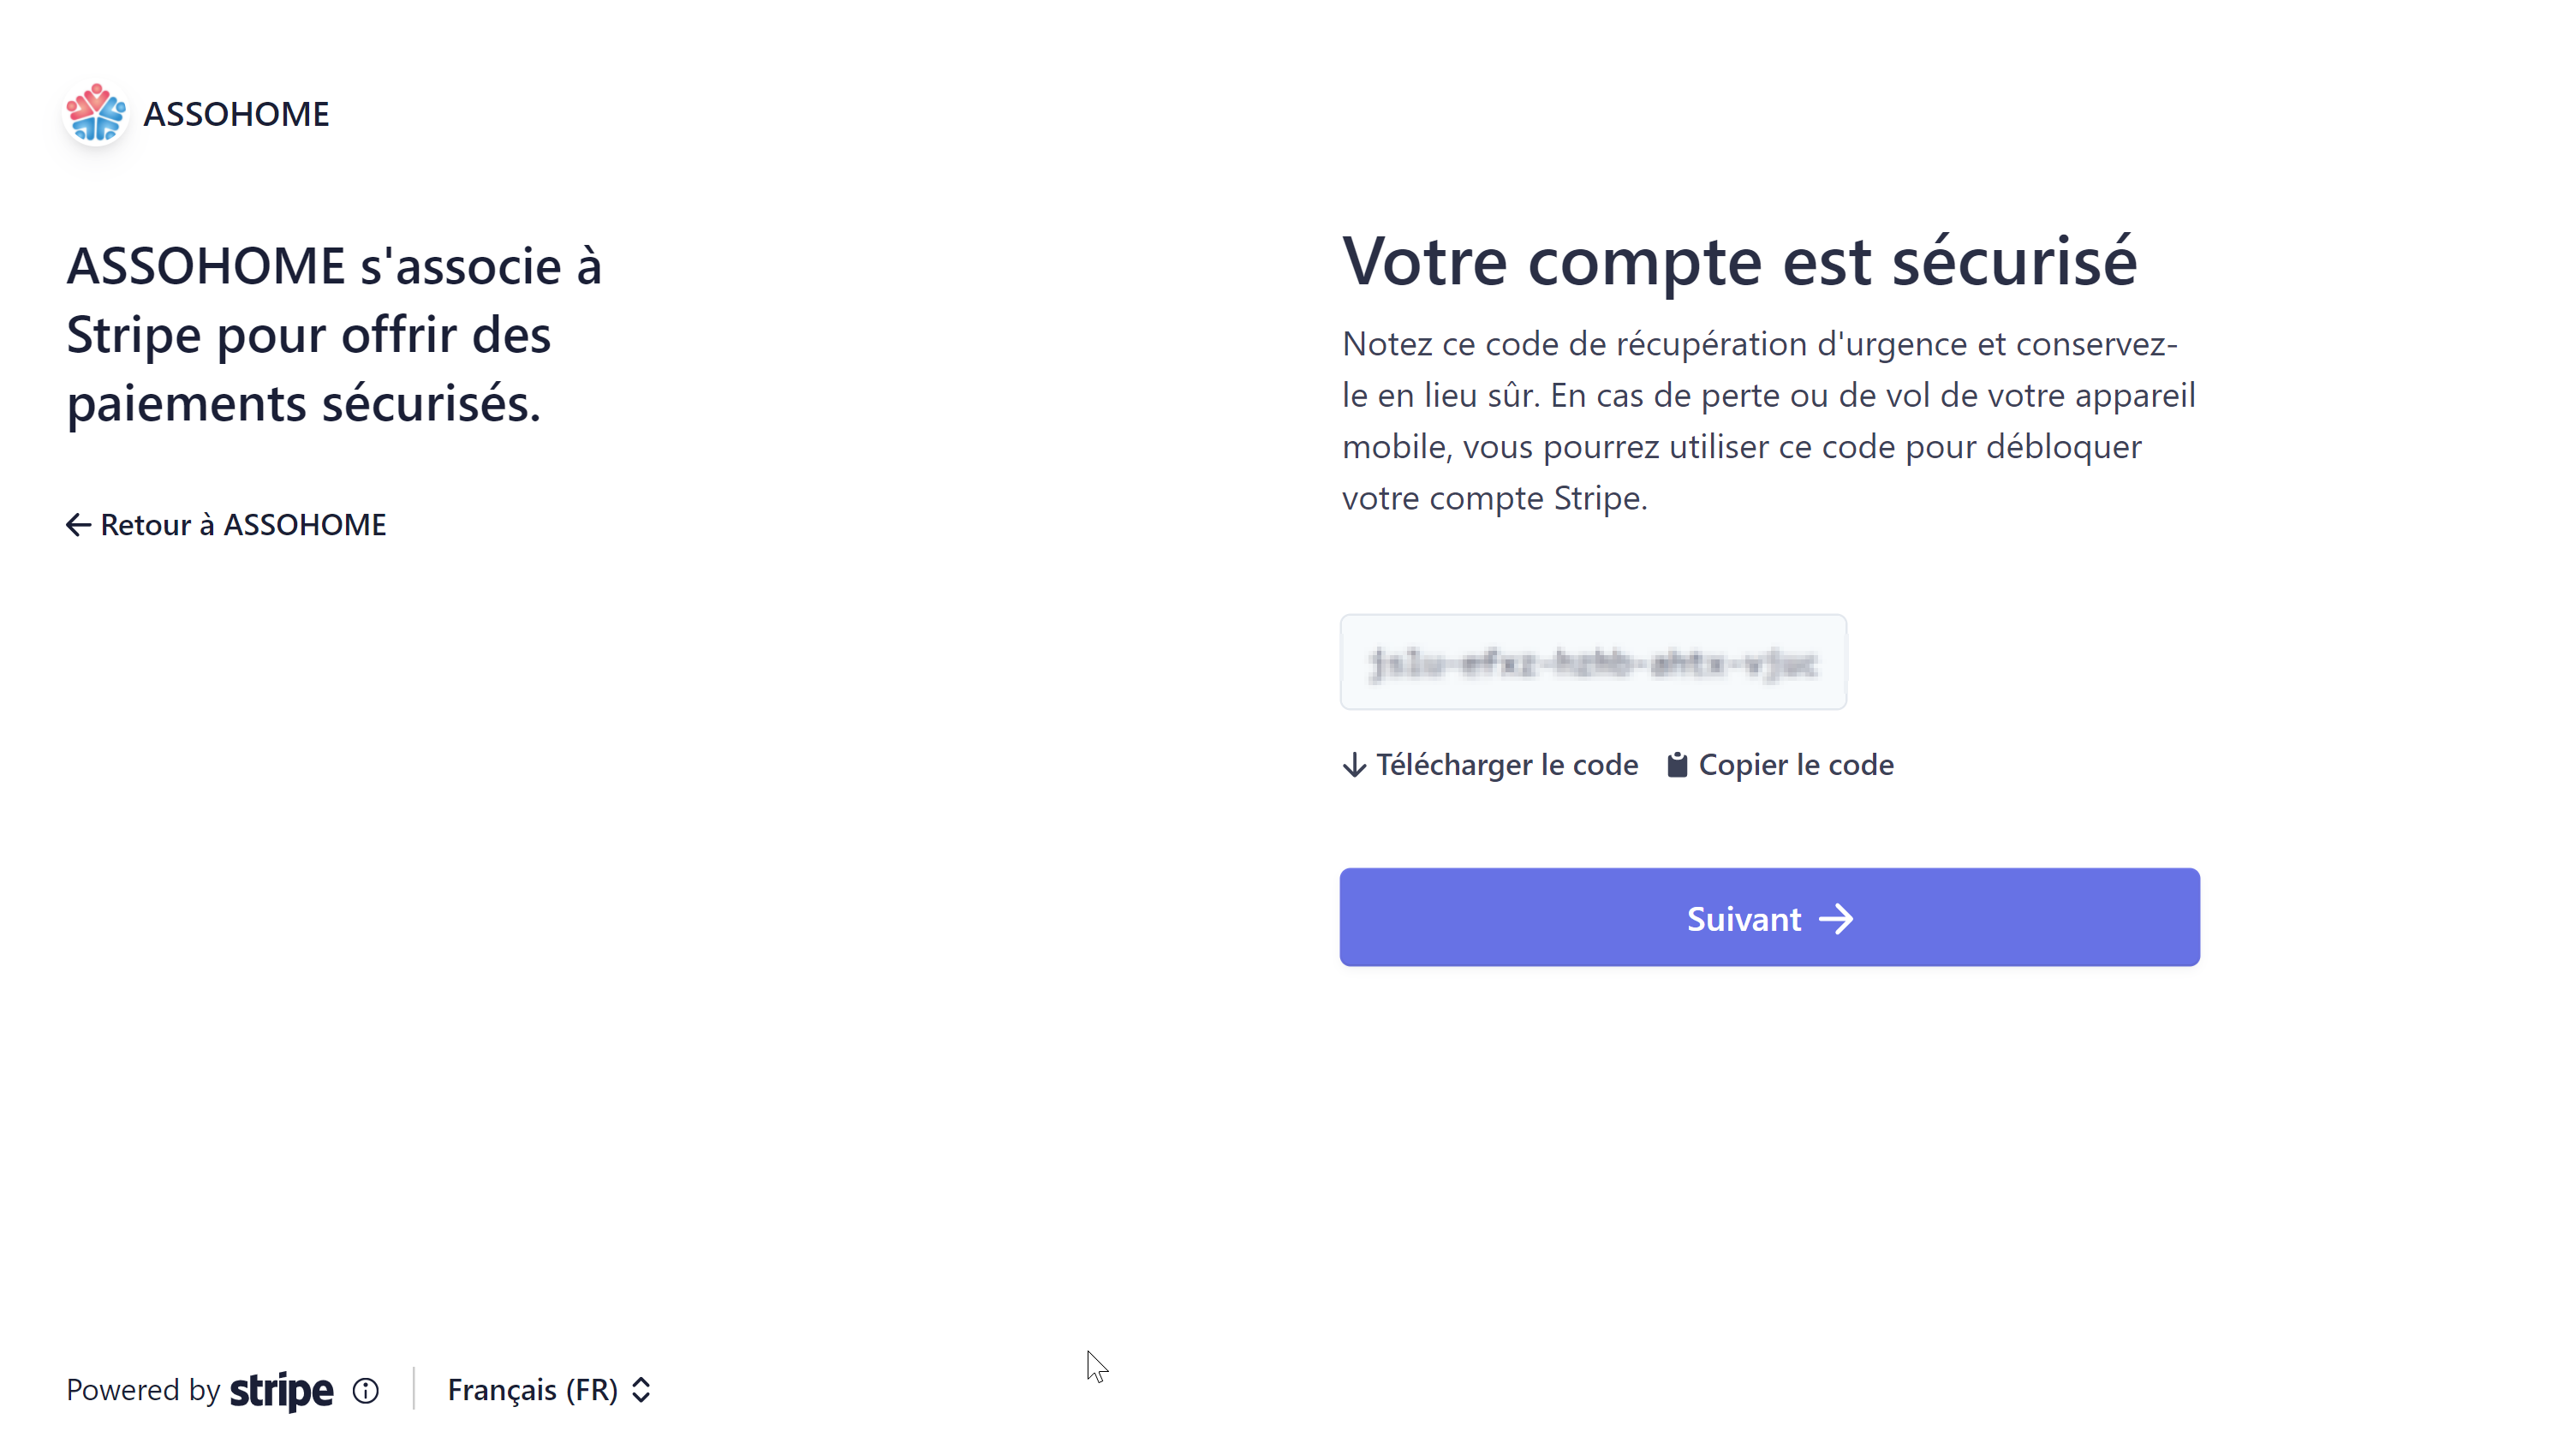Click the back arrow icon beside Retour

click(x=78, y=525)
